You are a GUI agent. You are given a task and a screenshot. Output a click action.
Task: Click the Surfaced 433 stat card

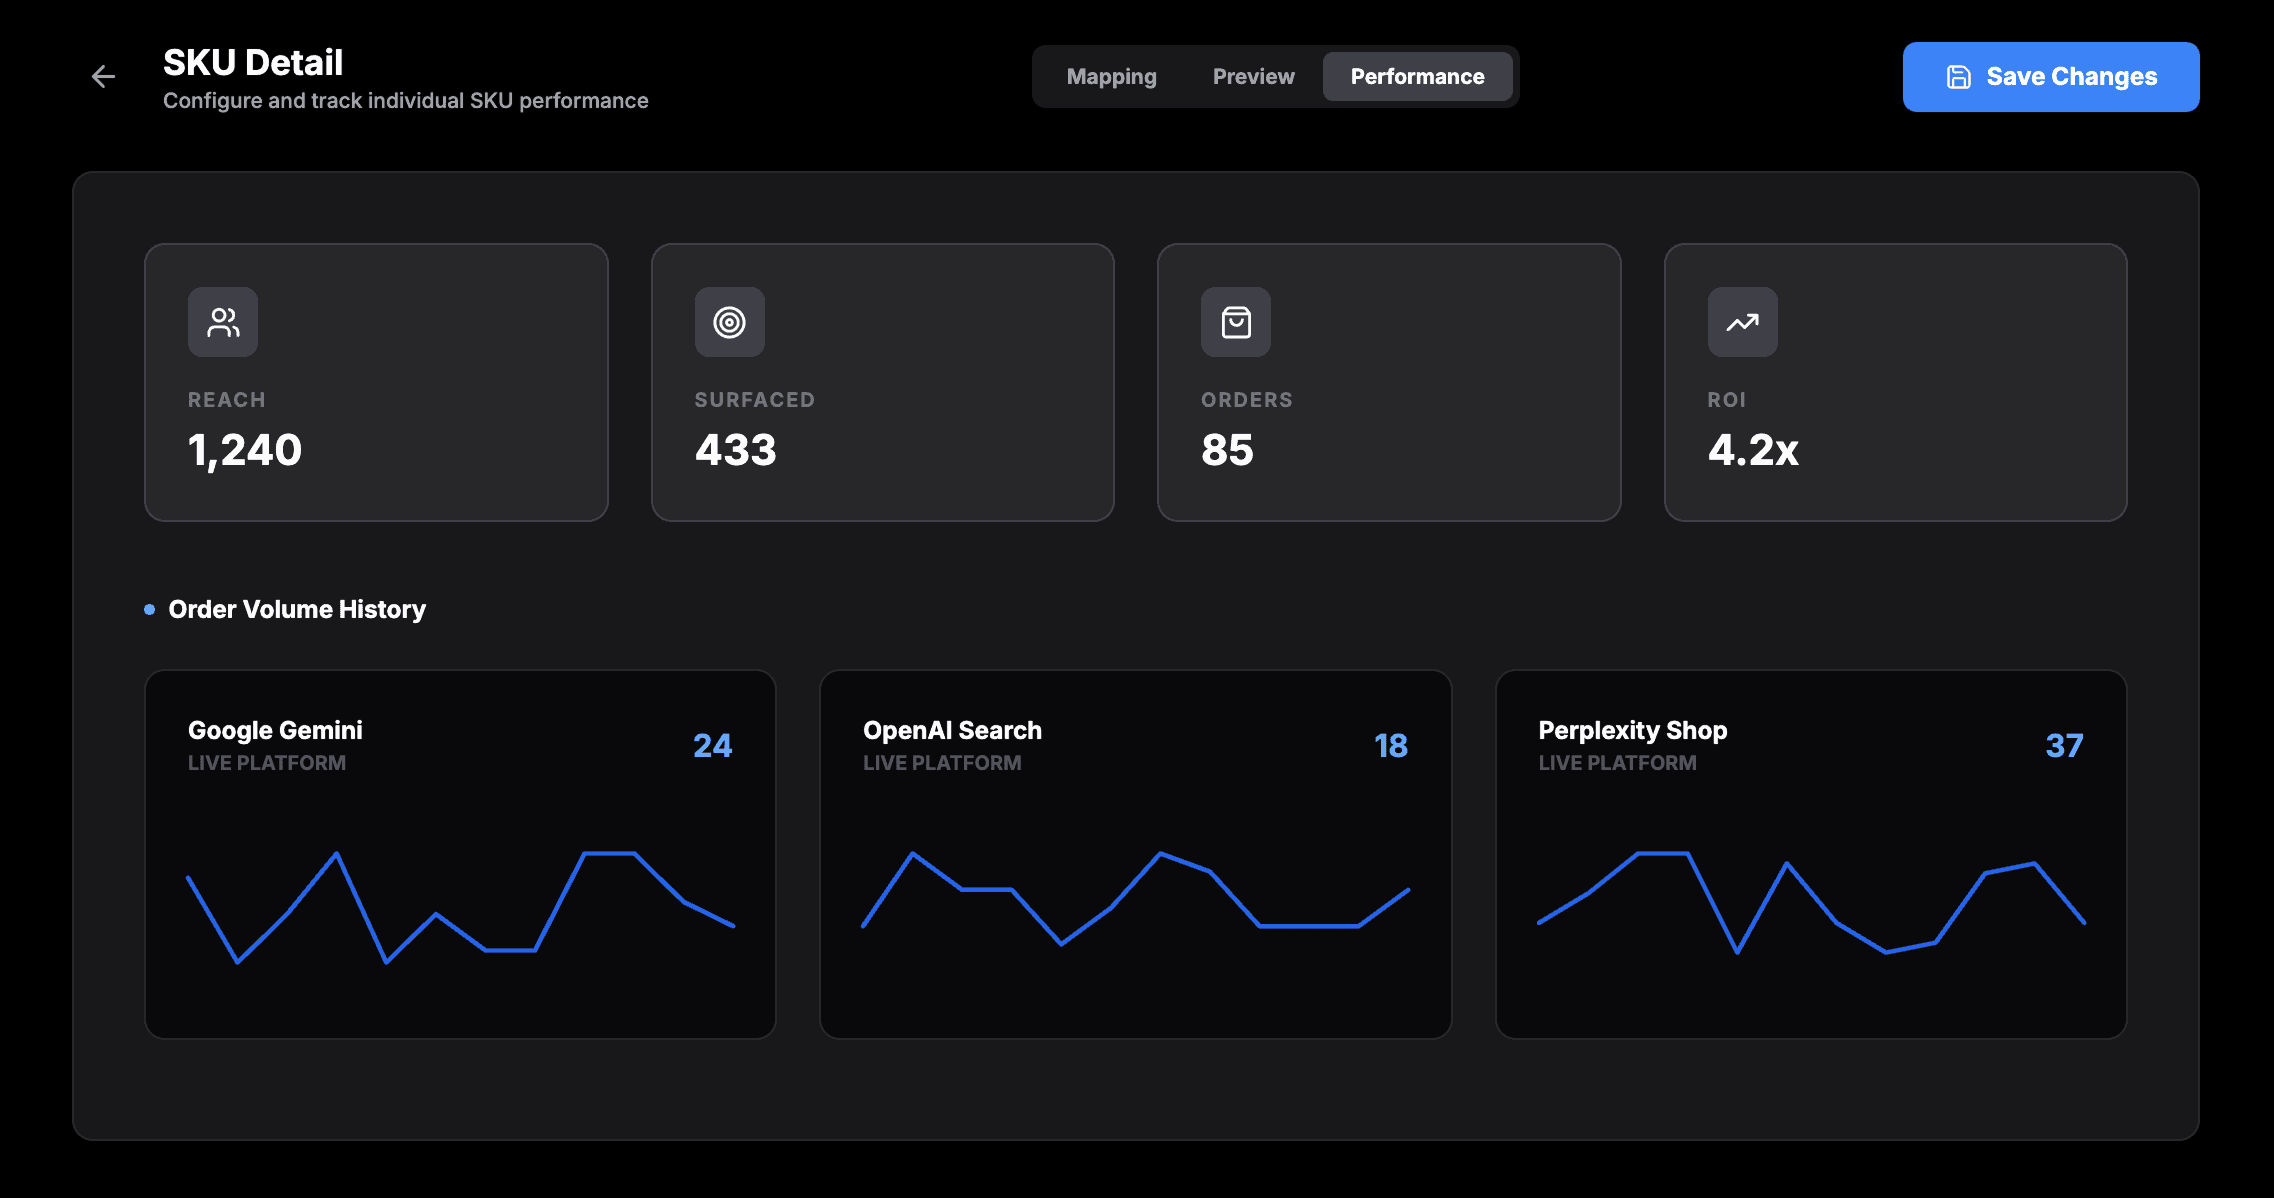coord(882,382)
